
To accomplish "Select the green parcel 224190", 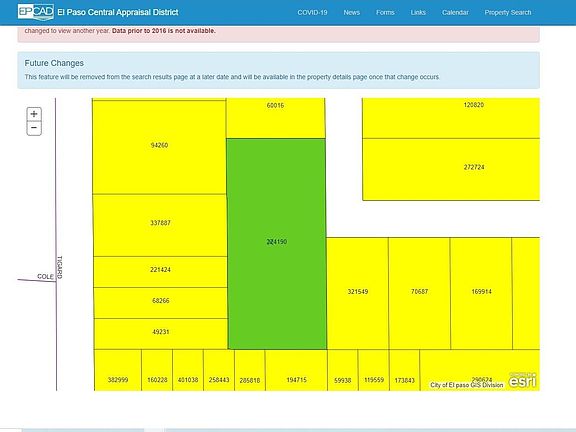I will pos(277,244).
